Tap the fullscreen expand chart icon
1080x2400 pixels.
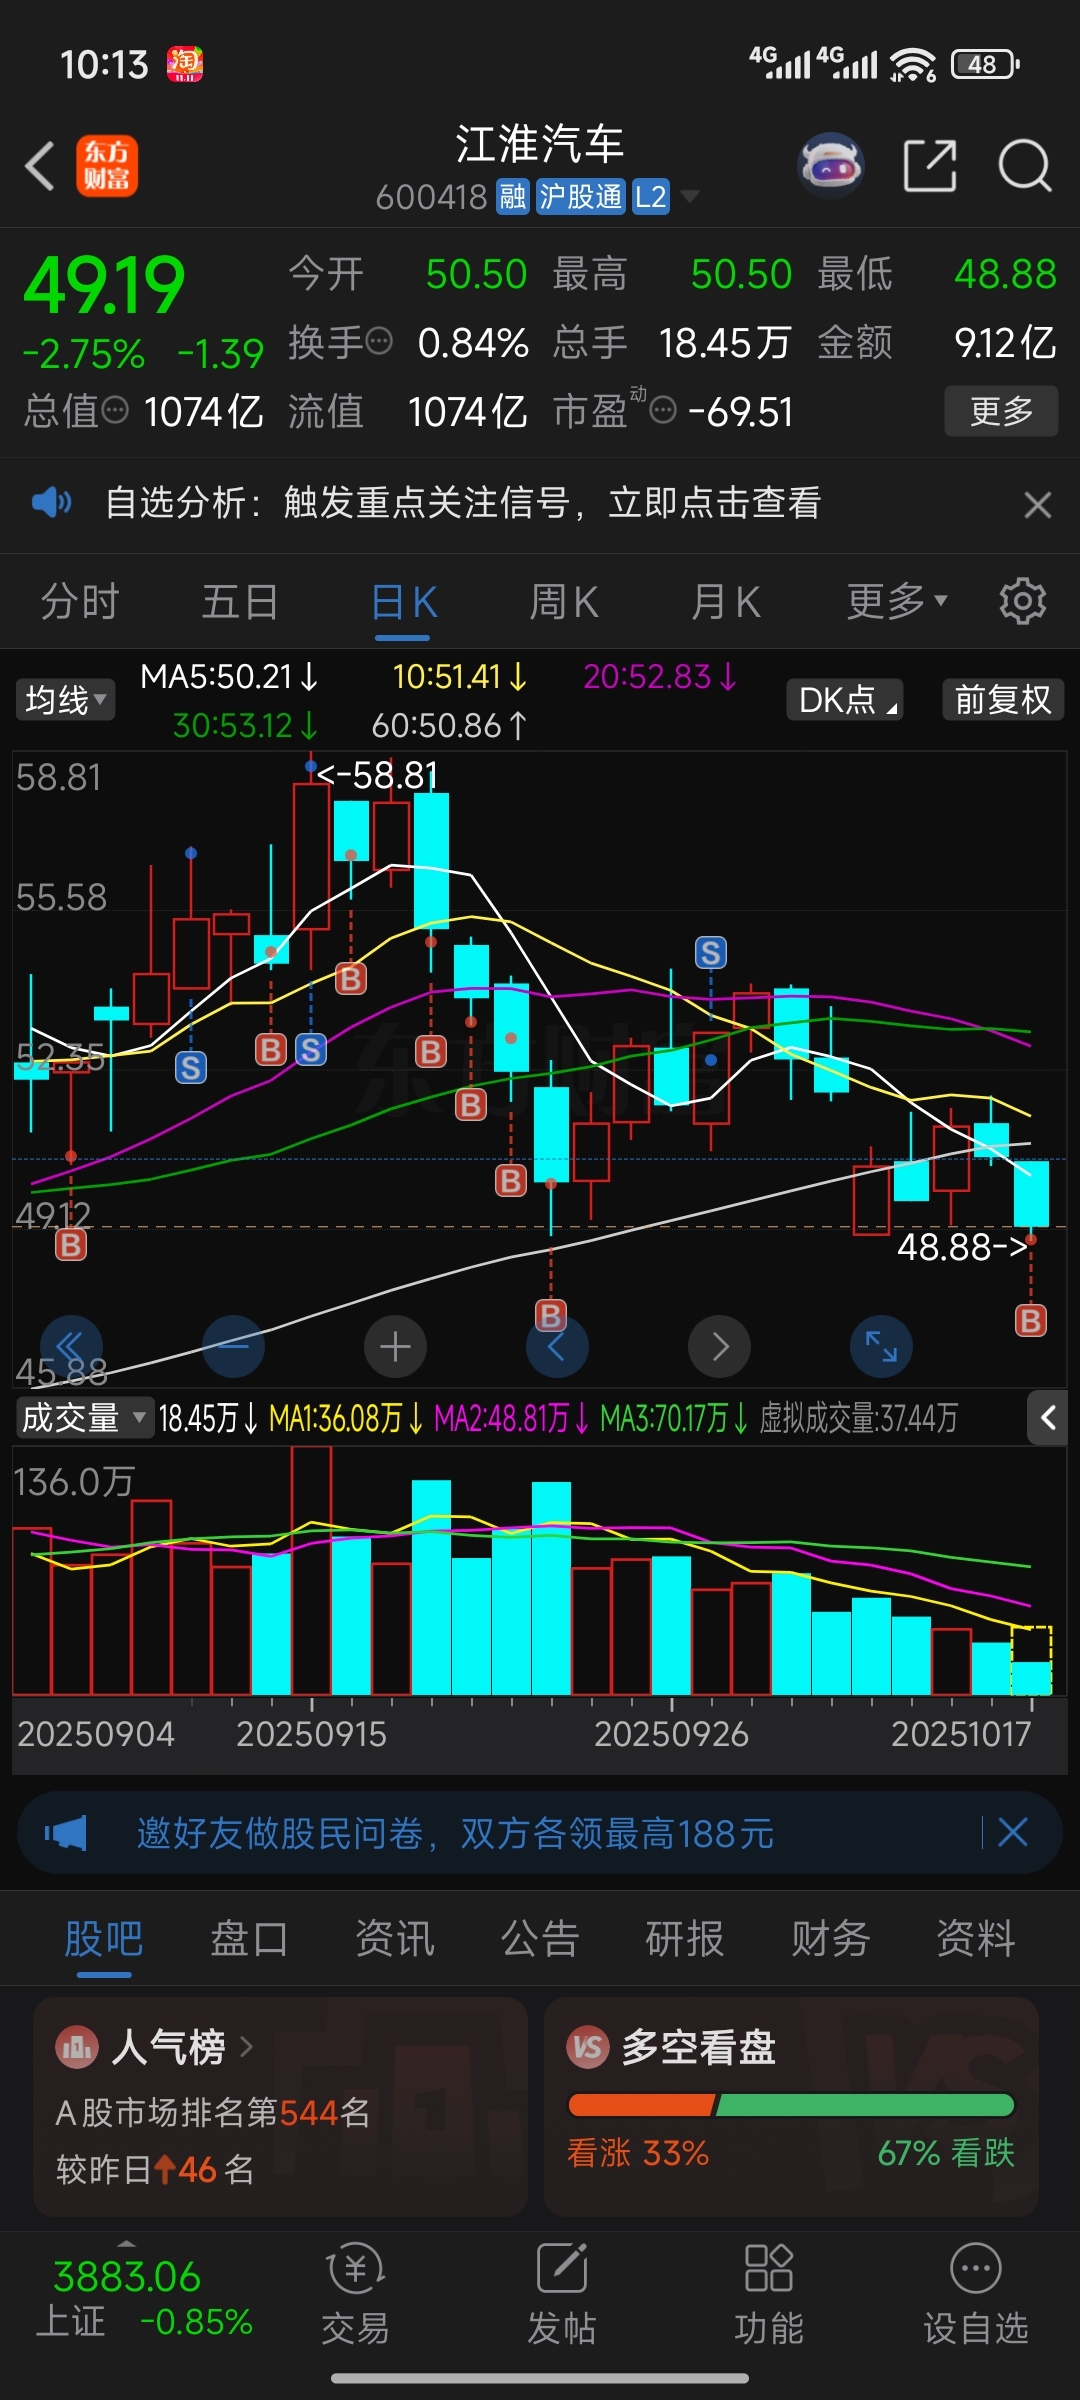(x=881, y=1347)
